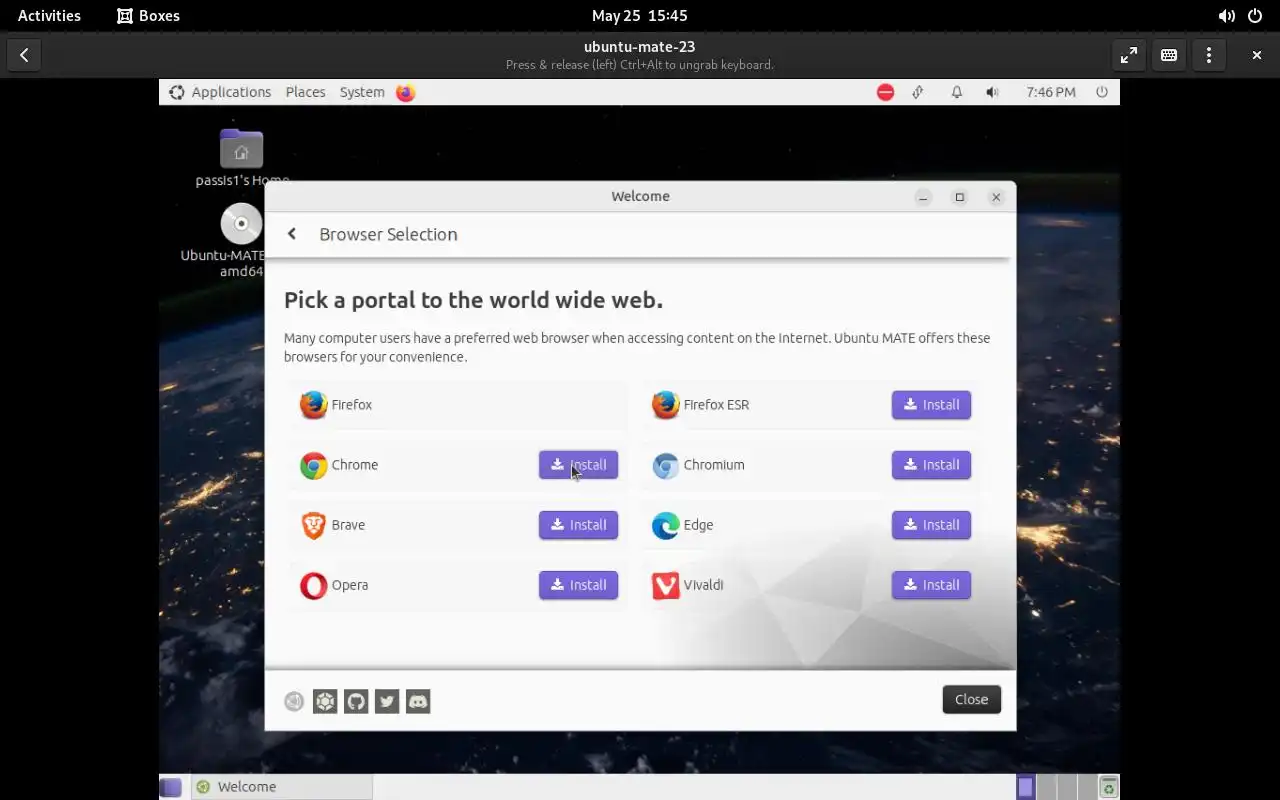Click the greyed Ubuntu MATE logo in footer
1280x800 pixels.
[x=294, y=701]
